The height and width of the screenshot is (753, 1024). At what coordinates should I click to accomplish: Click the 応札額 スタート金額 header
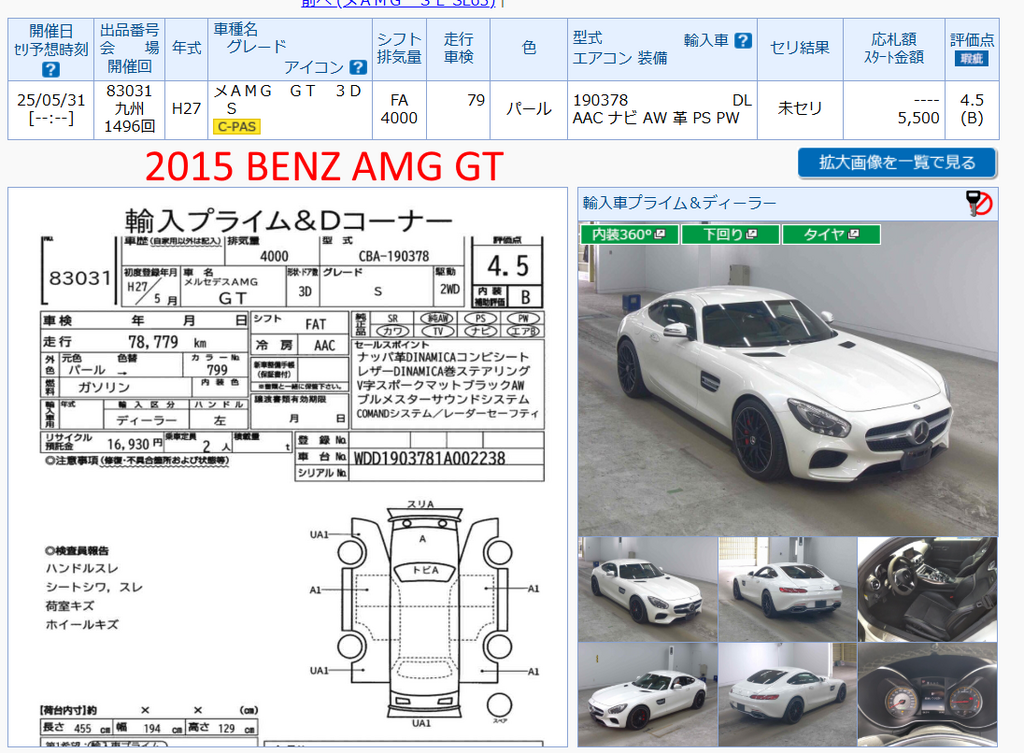click(894, 48)
